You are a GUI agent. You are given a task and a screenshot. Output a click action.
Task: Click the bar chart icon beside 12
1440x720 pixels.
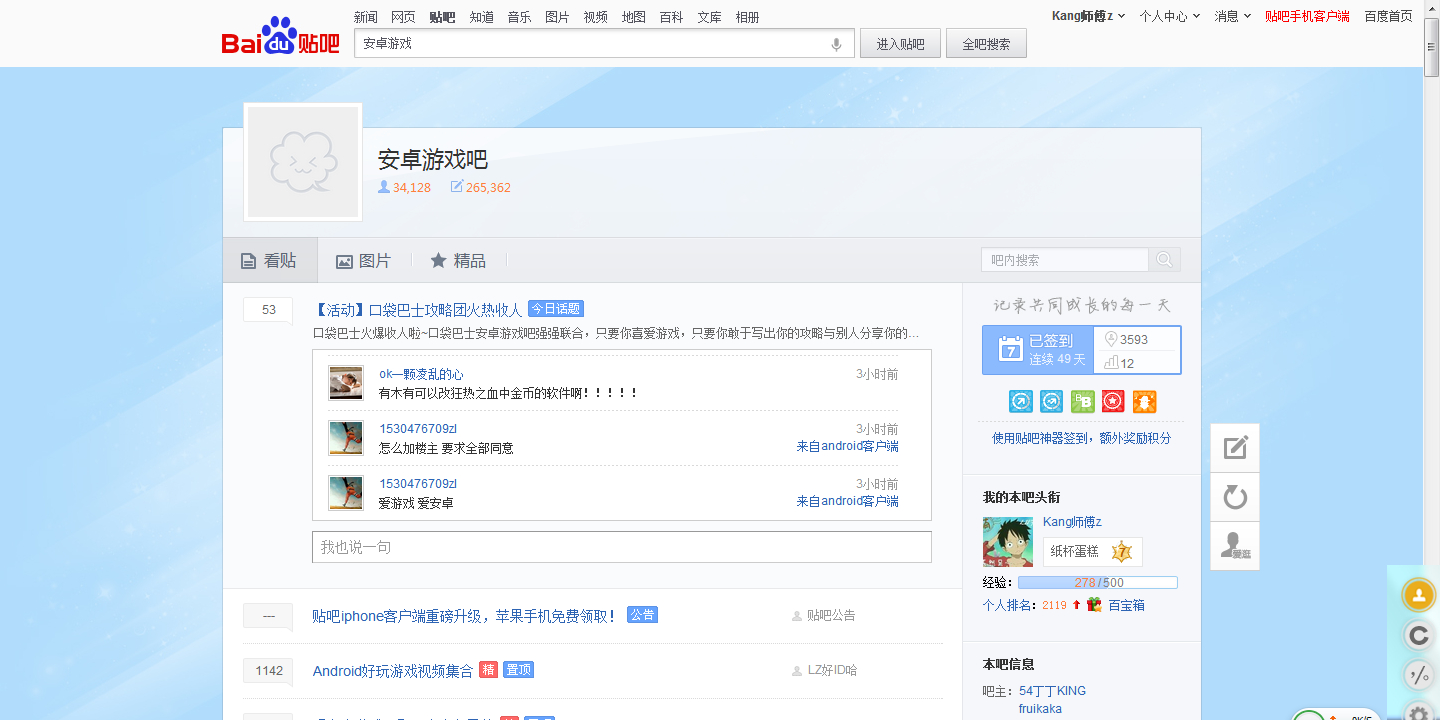(x=1110, y=363)
